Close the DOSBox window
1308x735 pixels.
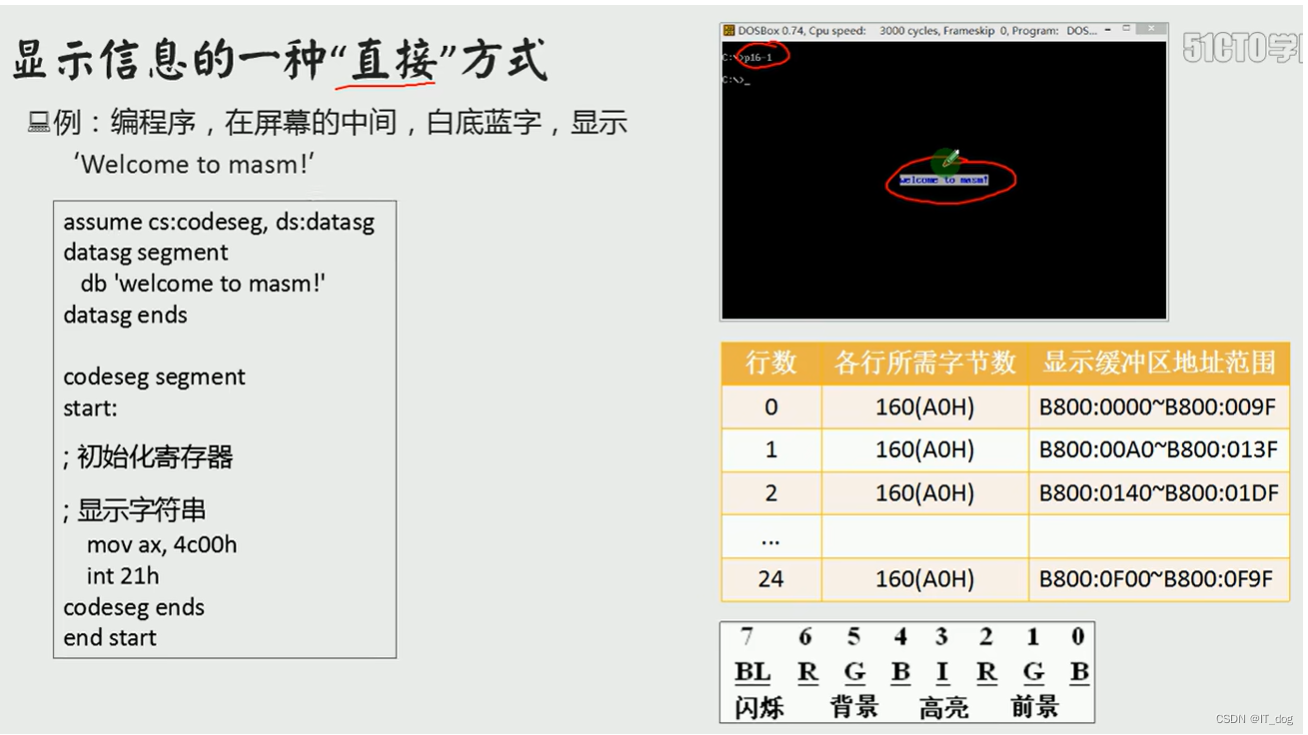click(1151, 29)
